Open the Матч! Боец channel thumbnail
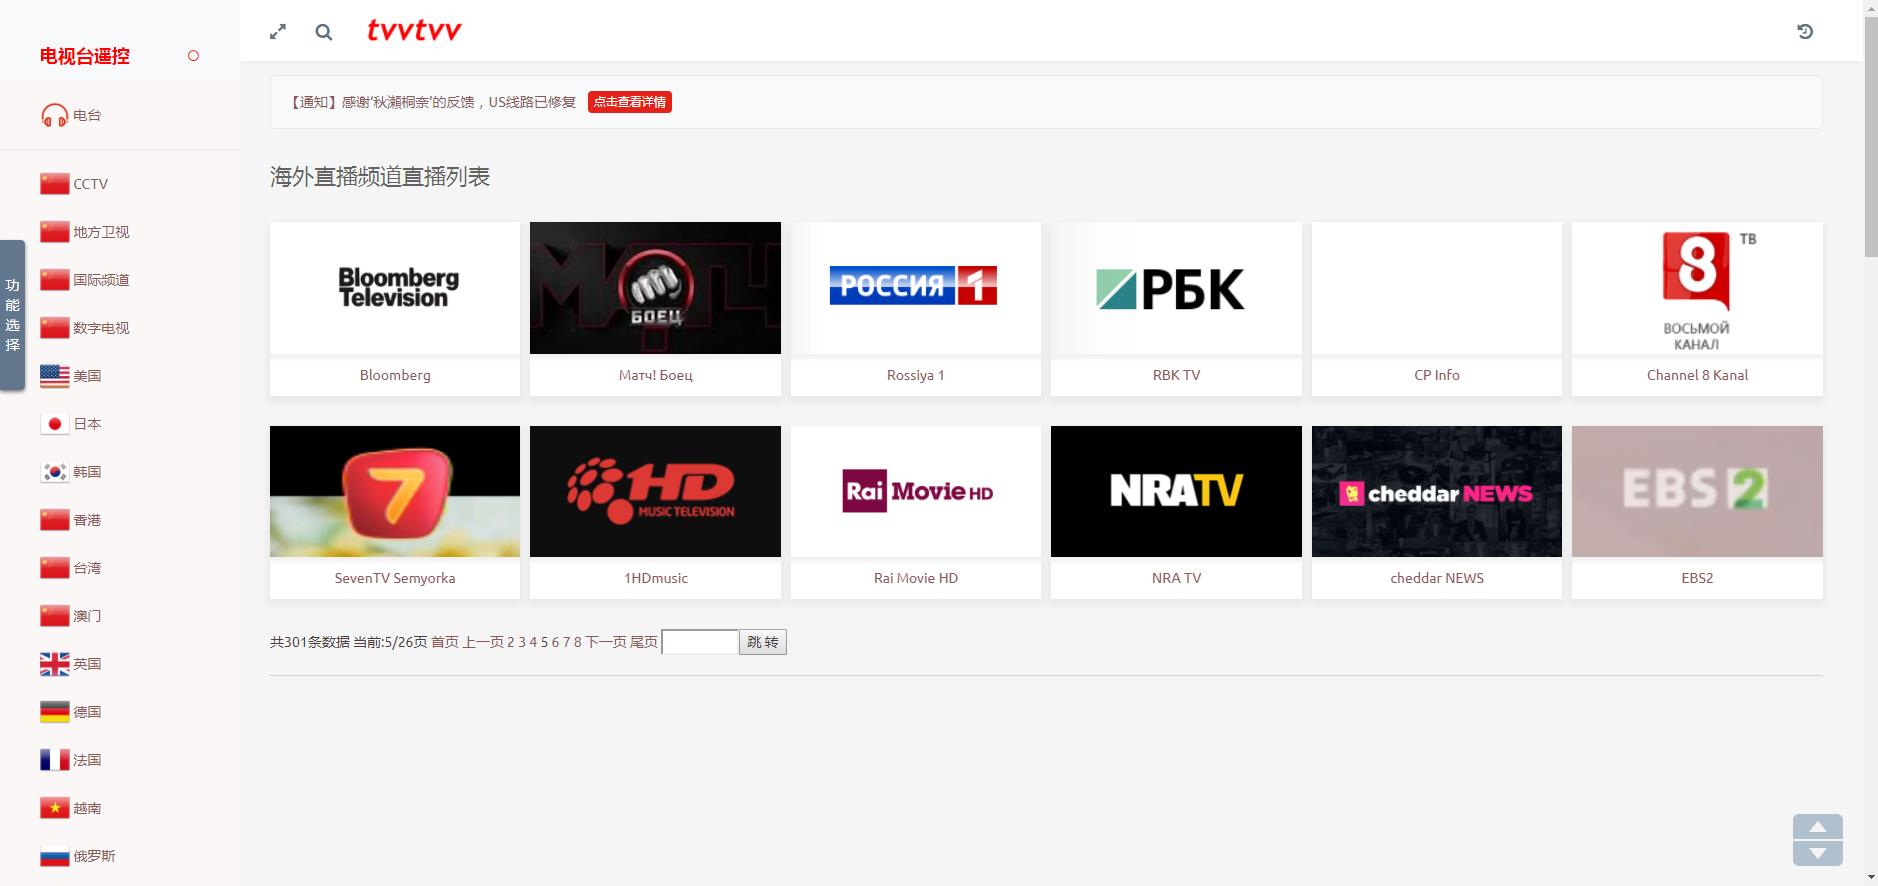 click(x=655, y=288)
